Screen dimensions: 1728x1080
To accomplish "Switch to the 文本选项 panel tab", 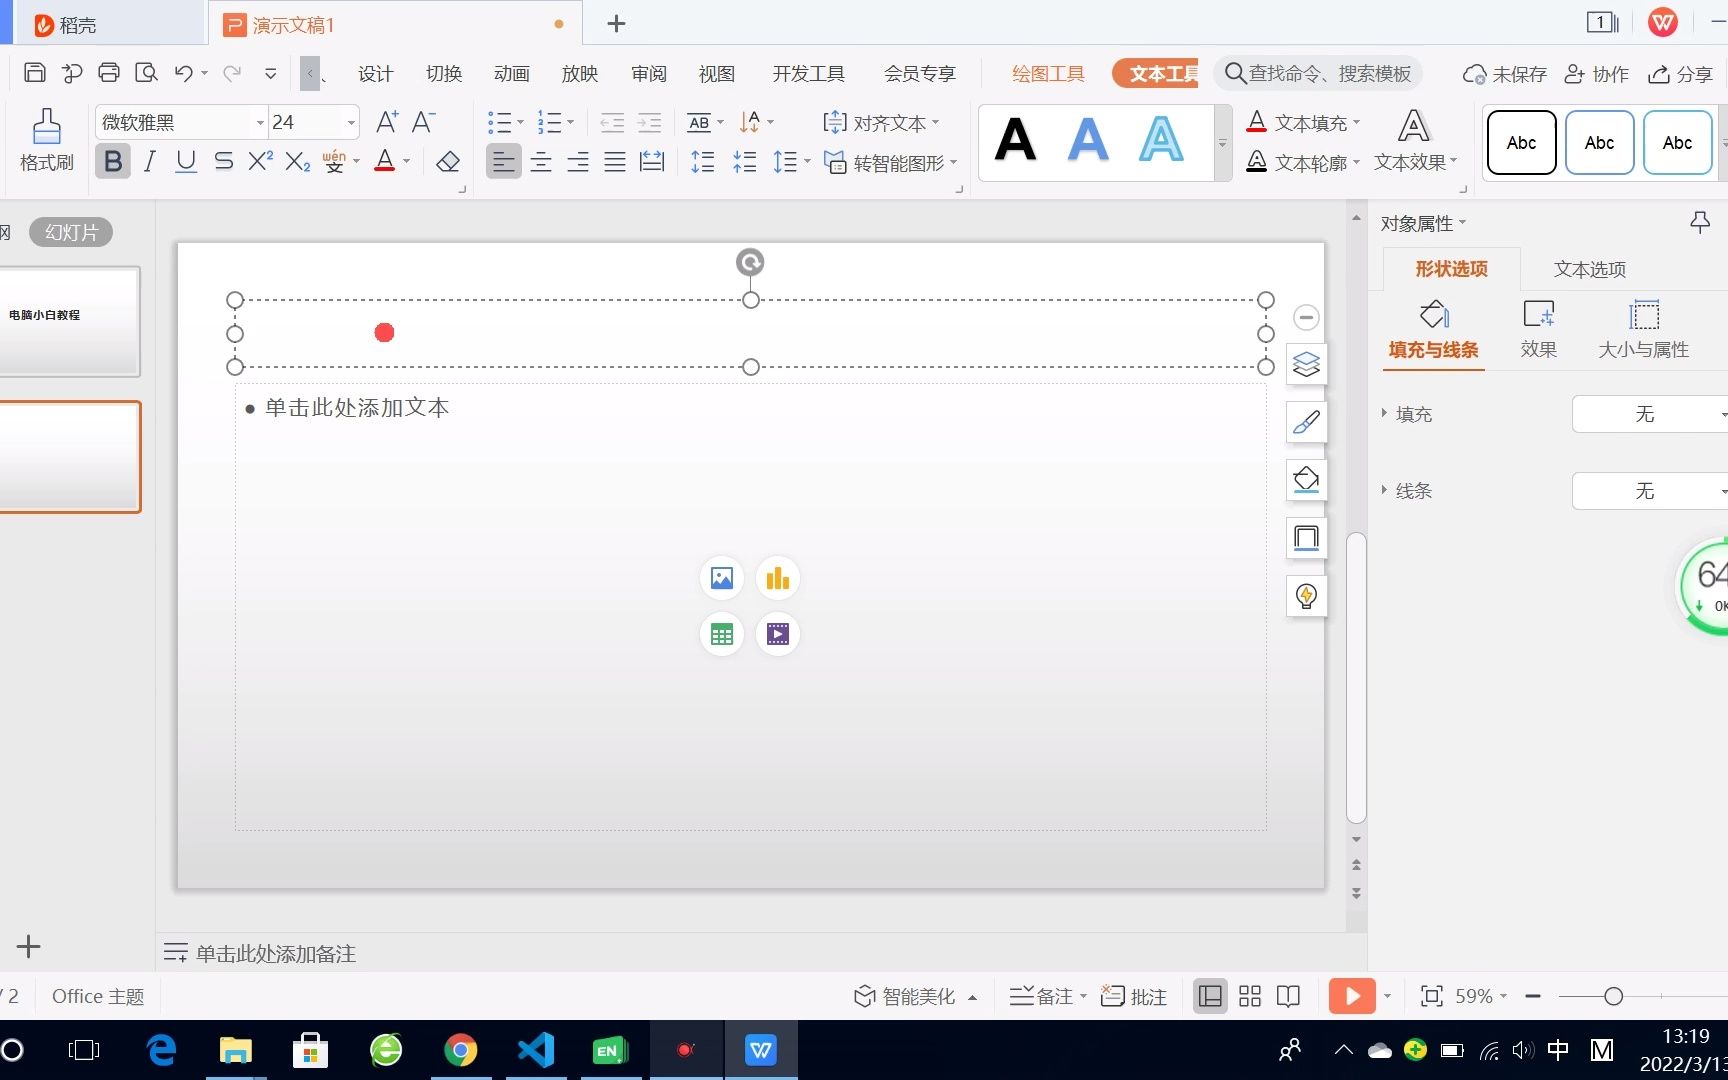I will pyautogui.click(x=1588, y=269).
